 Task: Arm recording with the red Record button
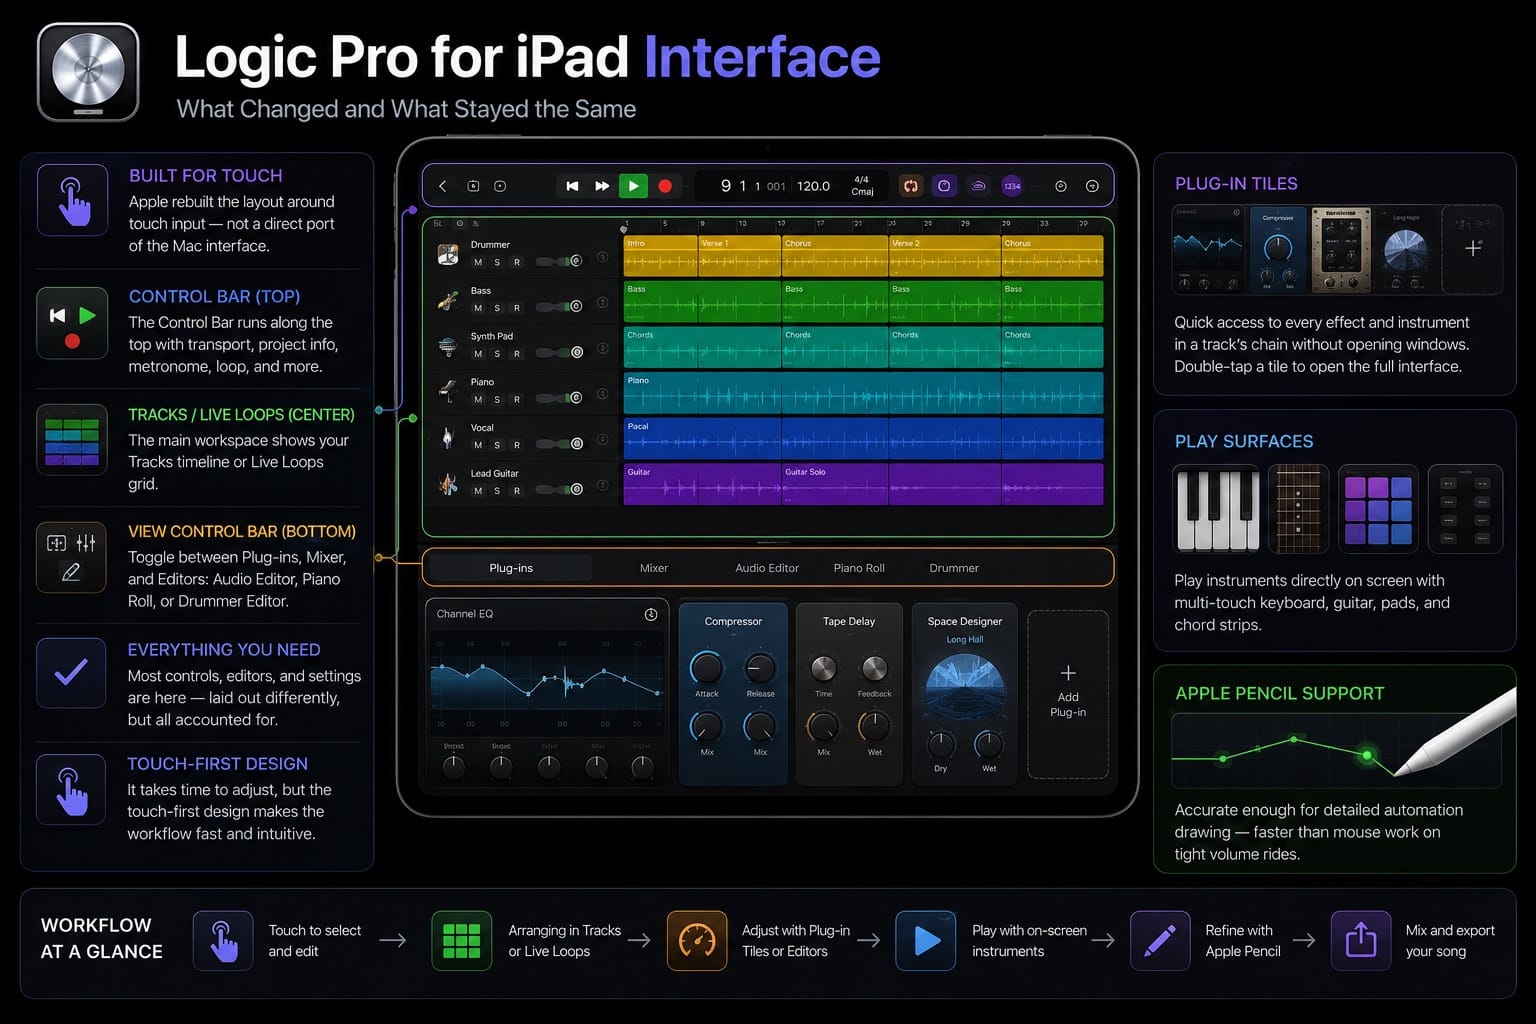(665, 186)
